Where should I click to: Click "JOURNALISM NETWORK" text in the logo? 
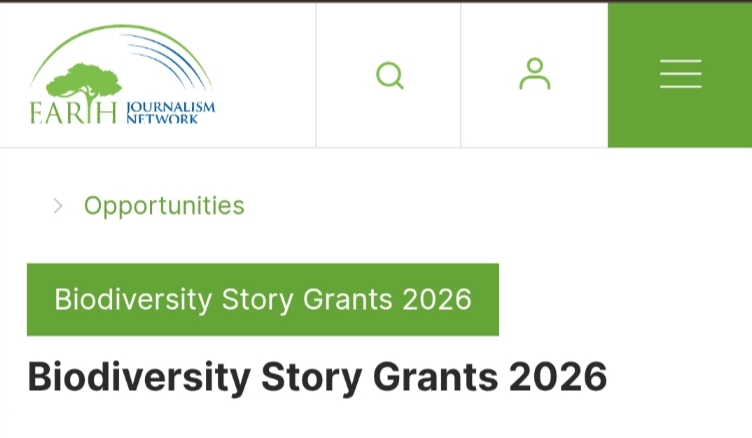pos(170,112)
